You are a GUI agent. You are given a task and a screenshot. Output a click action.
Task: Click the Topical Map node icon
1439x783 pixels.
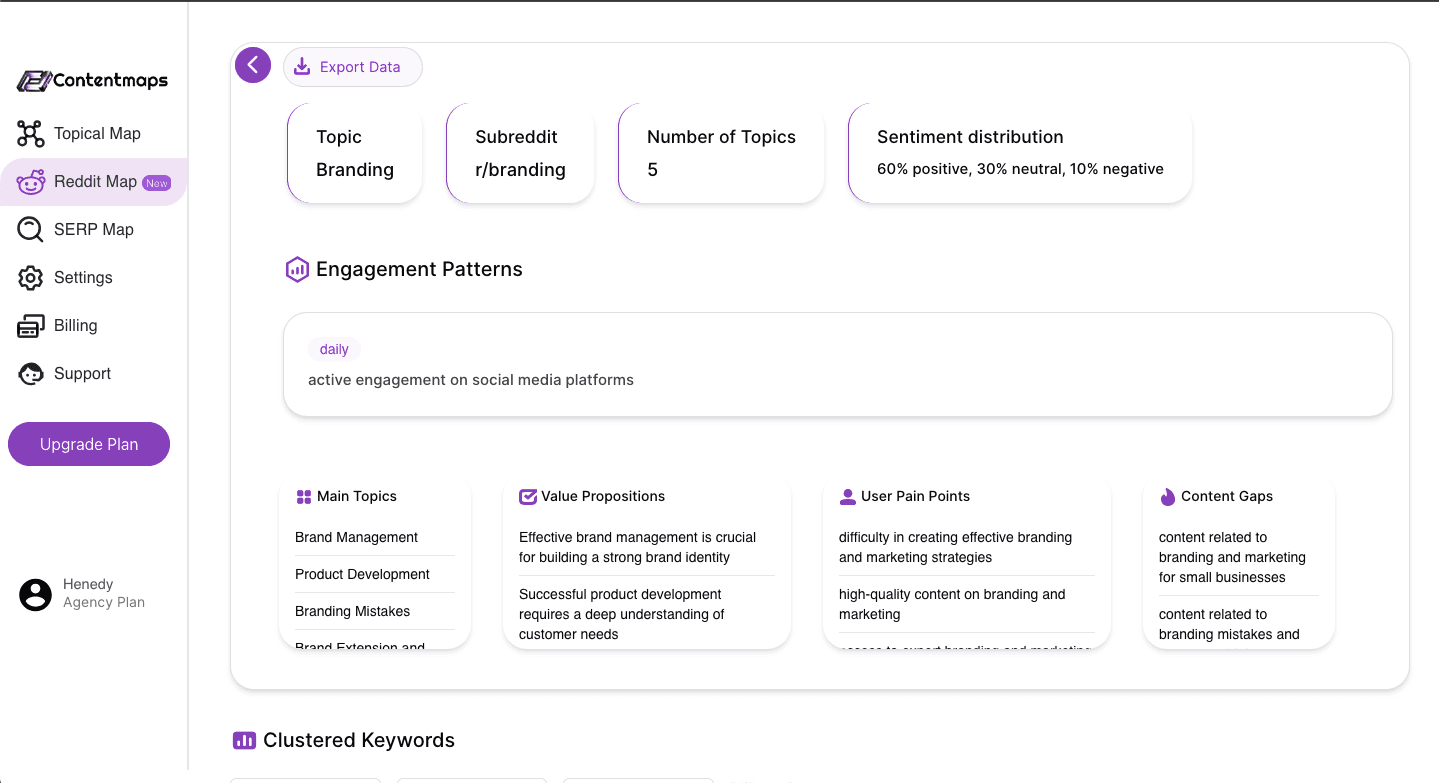(x=31, y=134)
